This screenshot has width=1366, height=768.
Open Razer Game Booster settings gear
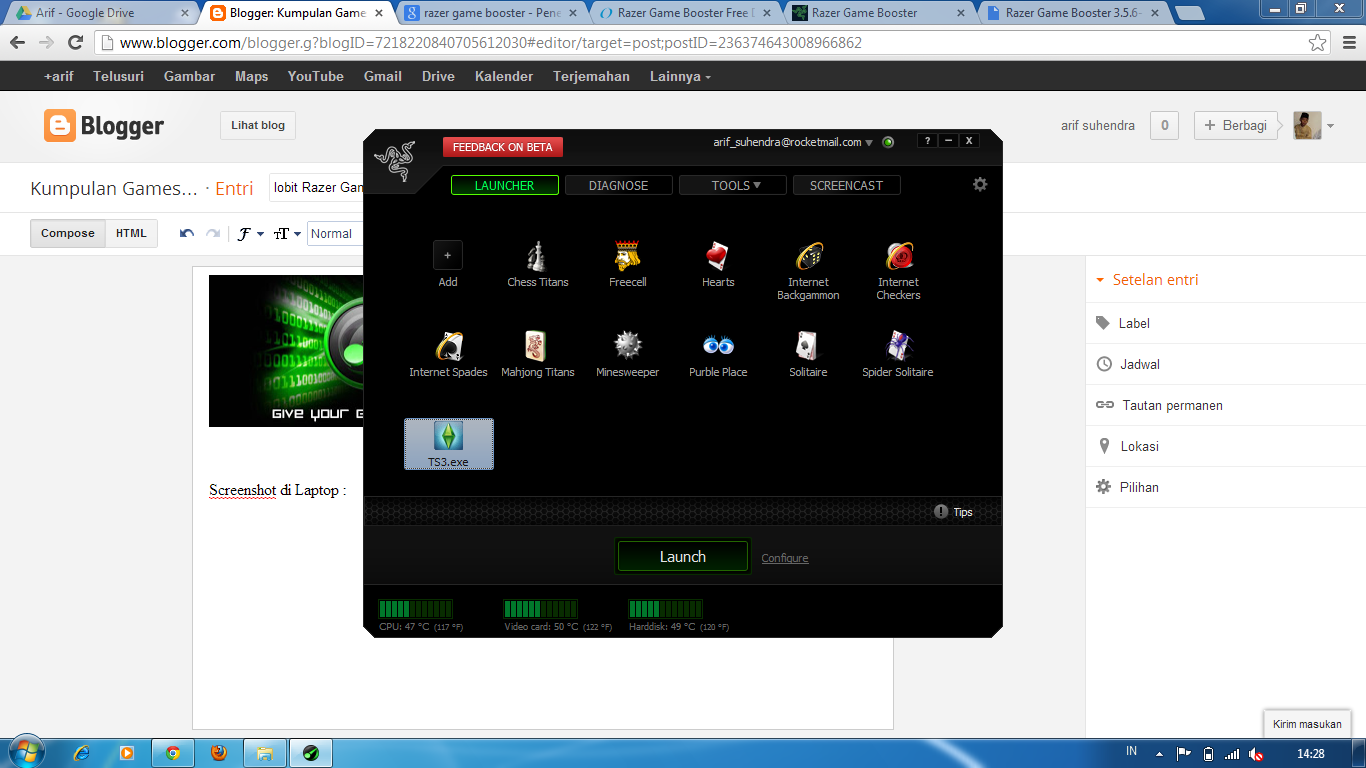pos(980,184)
